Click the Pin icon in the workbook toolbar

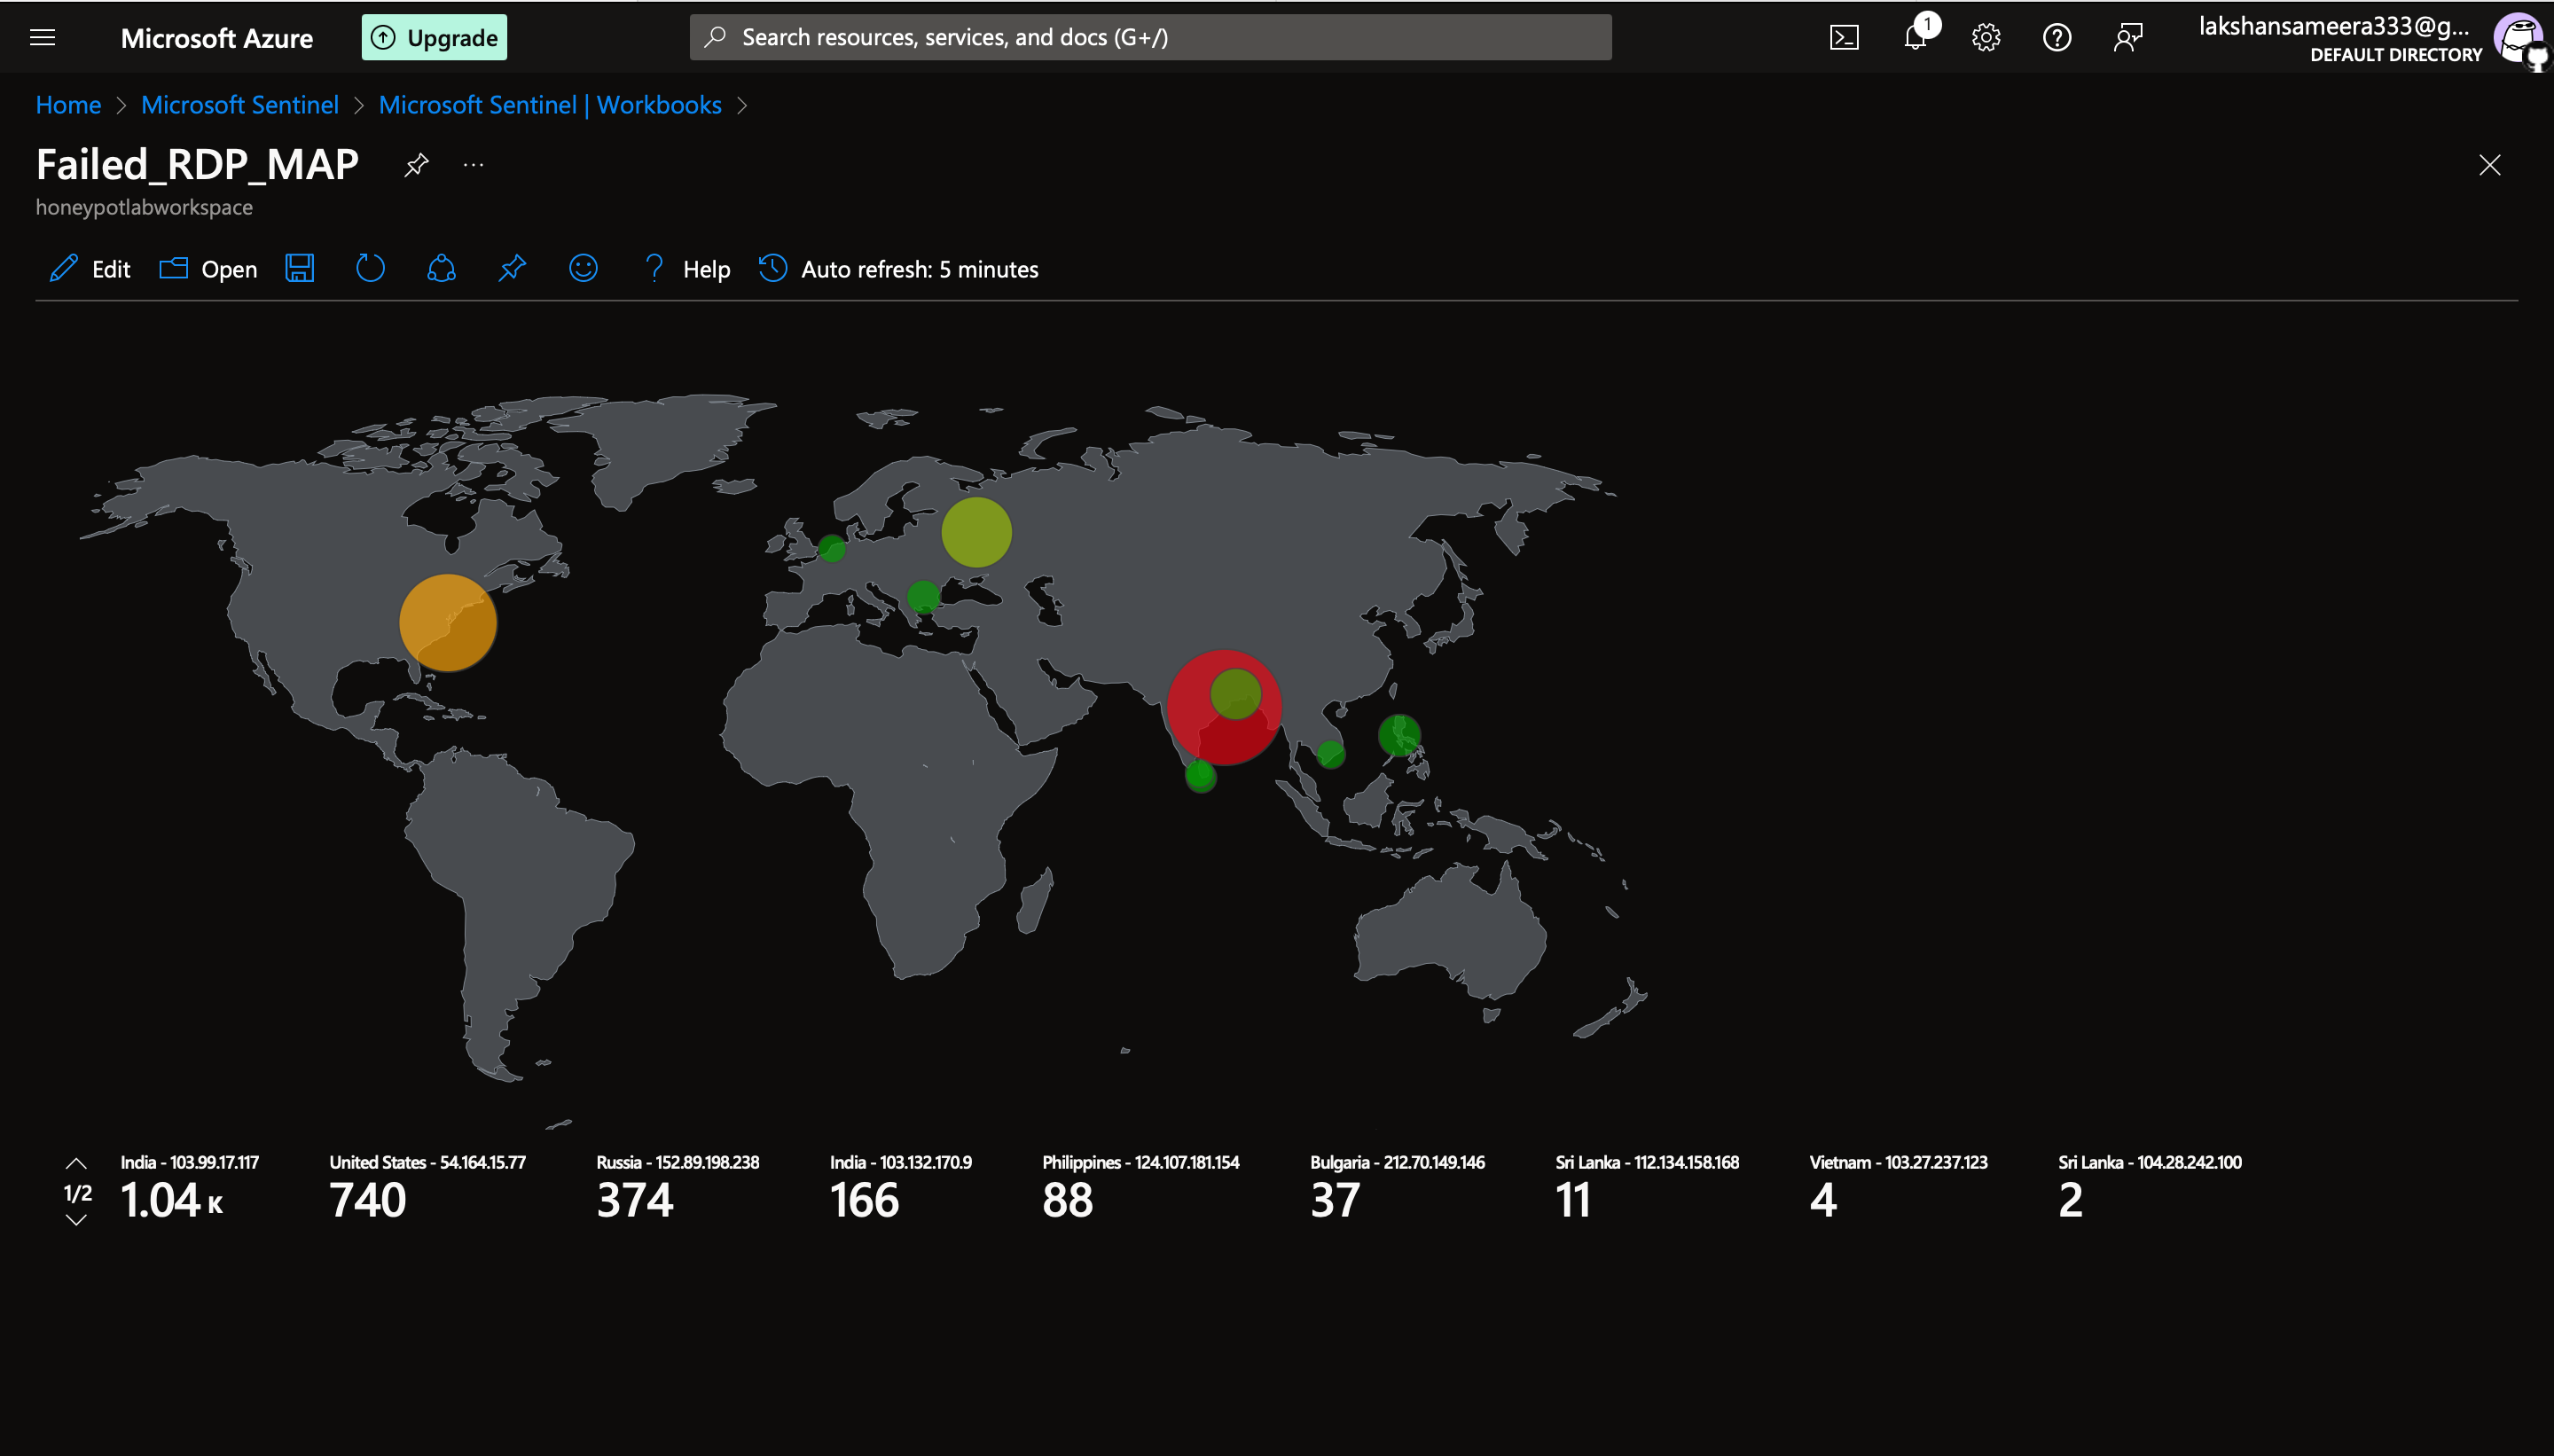[512, 268]
